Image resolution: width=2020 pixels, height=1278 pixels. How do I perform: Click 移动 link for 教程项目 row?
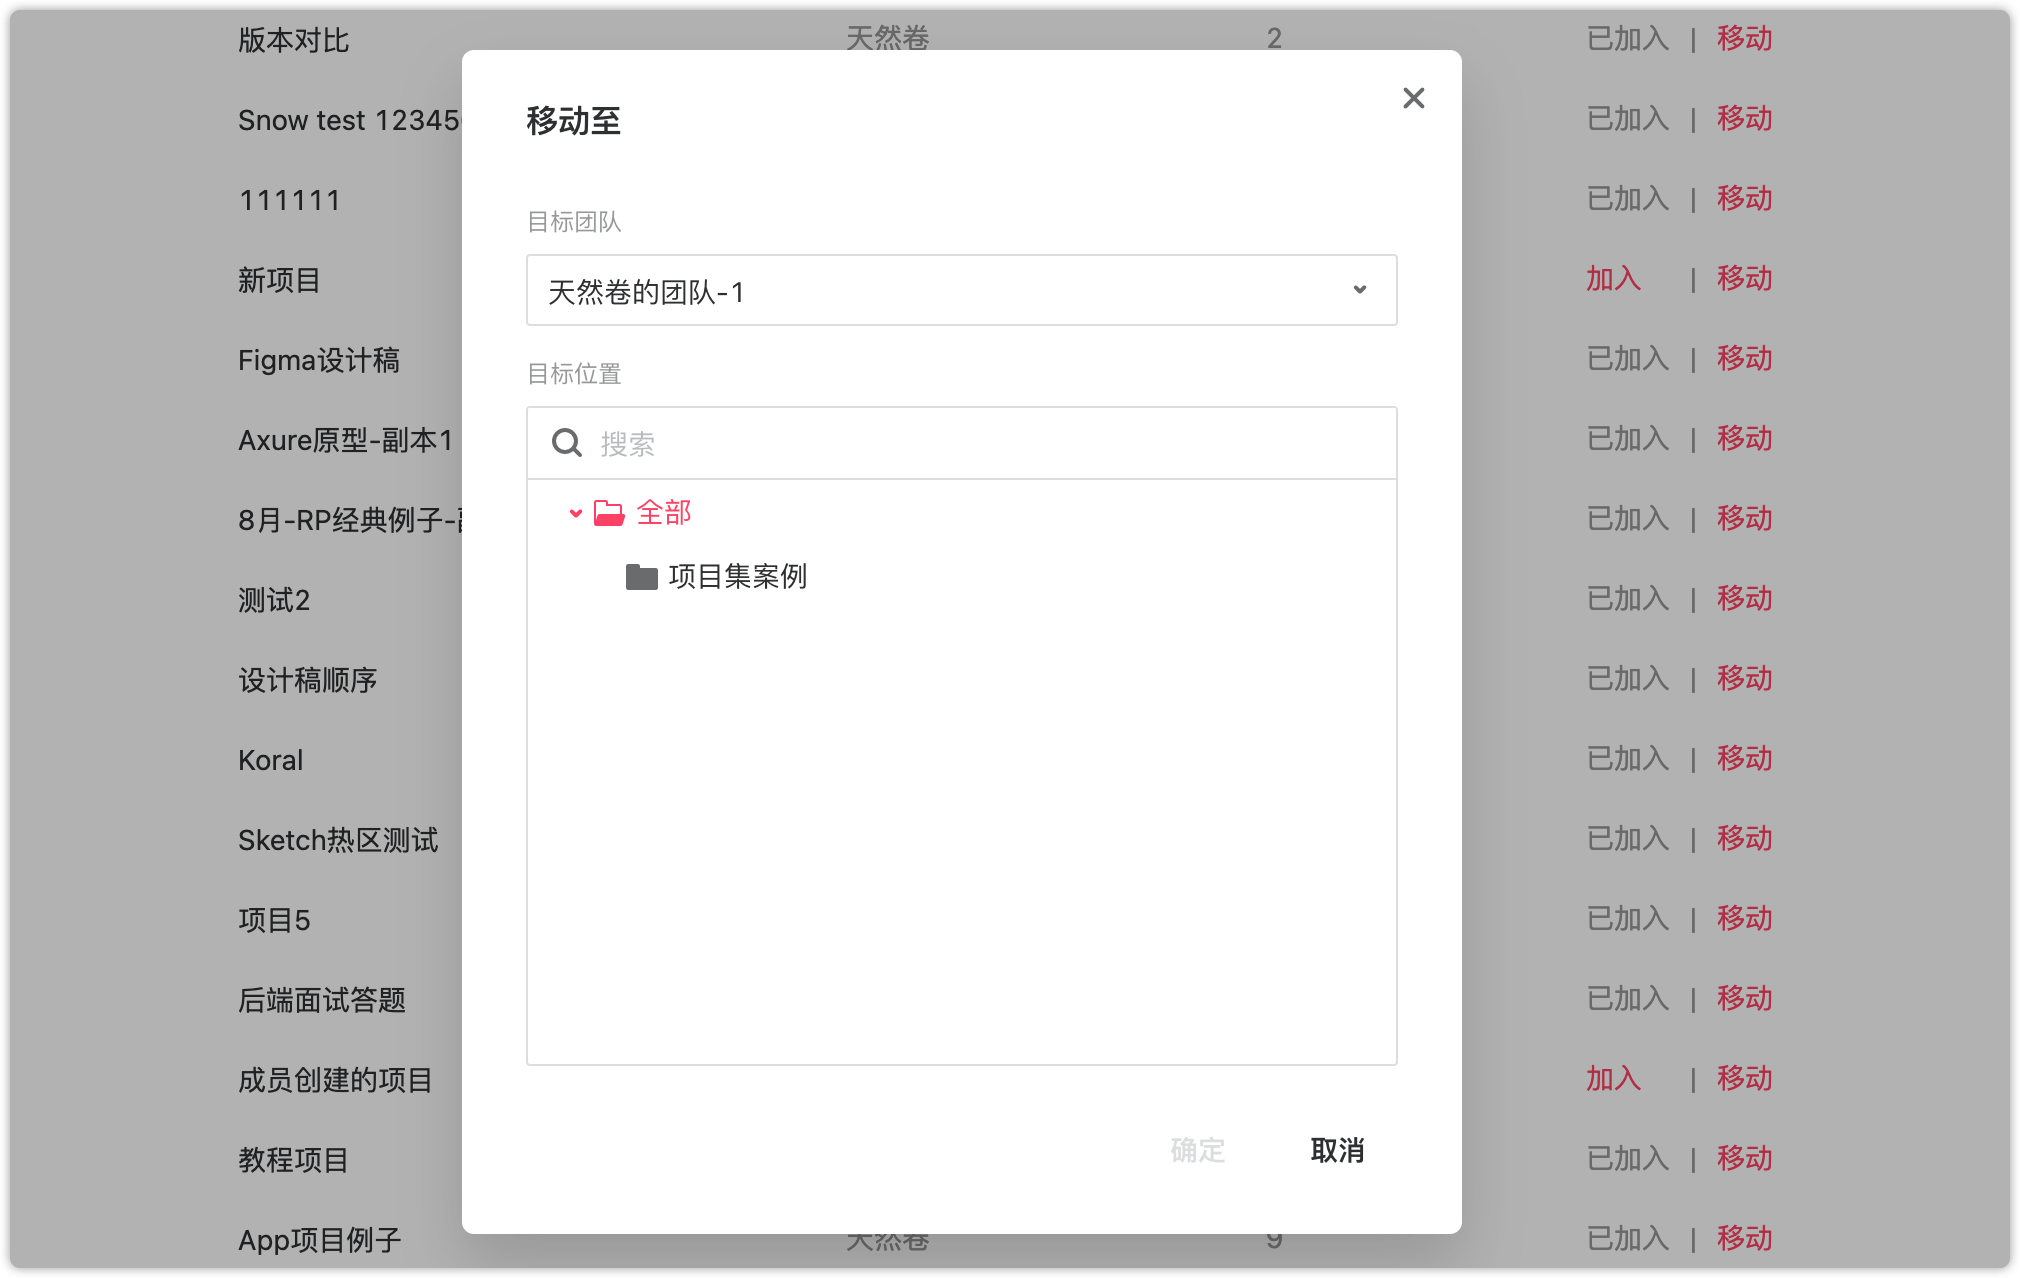tap(1744, 1159)
